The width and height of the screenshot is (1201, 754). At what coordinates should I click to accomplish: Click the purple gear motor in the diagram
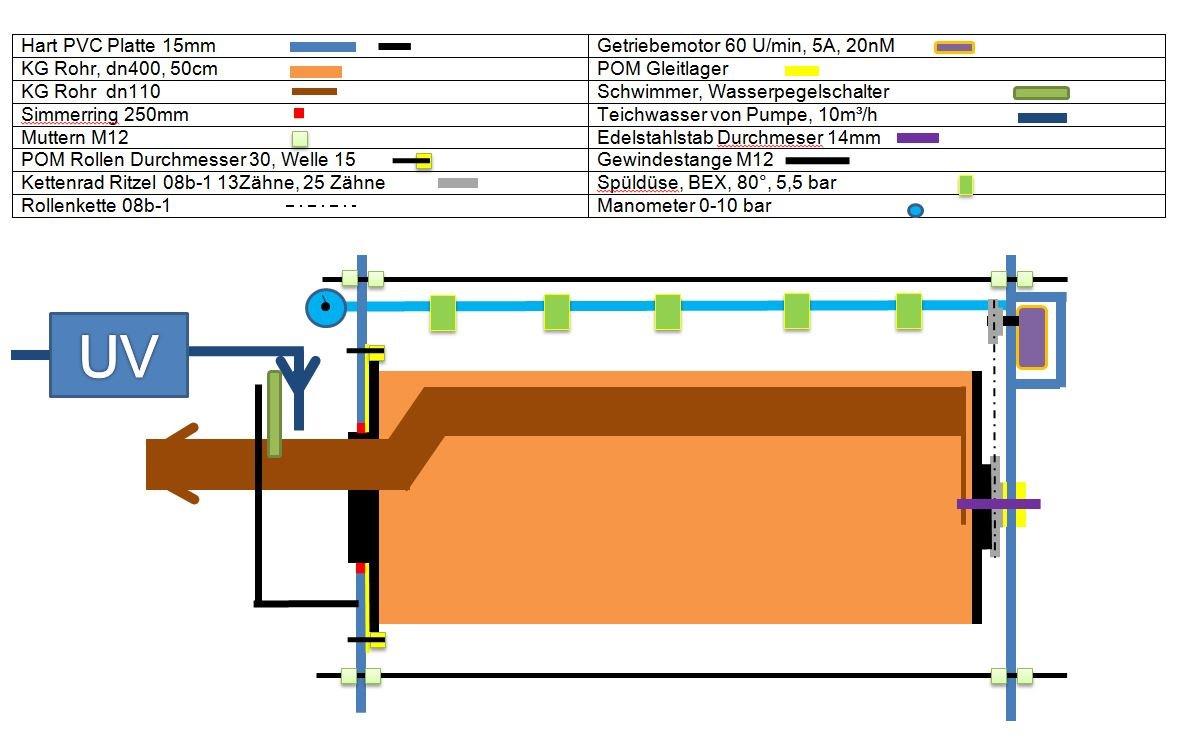tap(1031, 337)
